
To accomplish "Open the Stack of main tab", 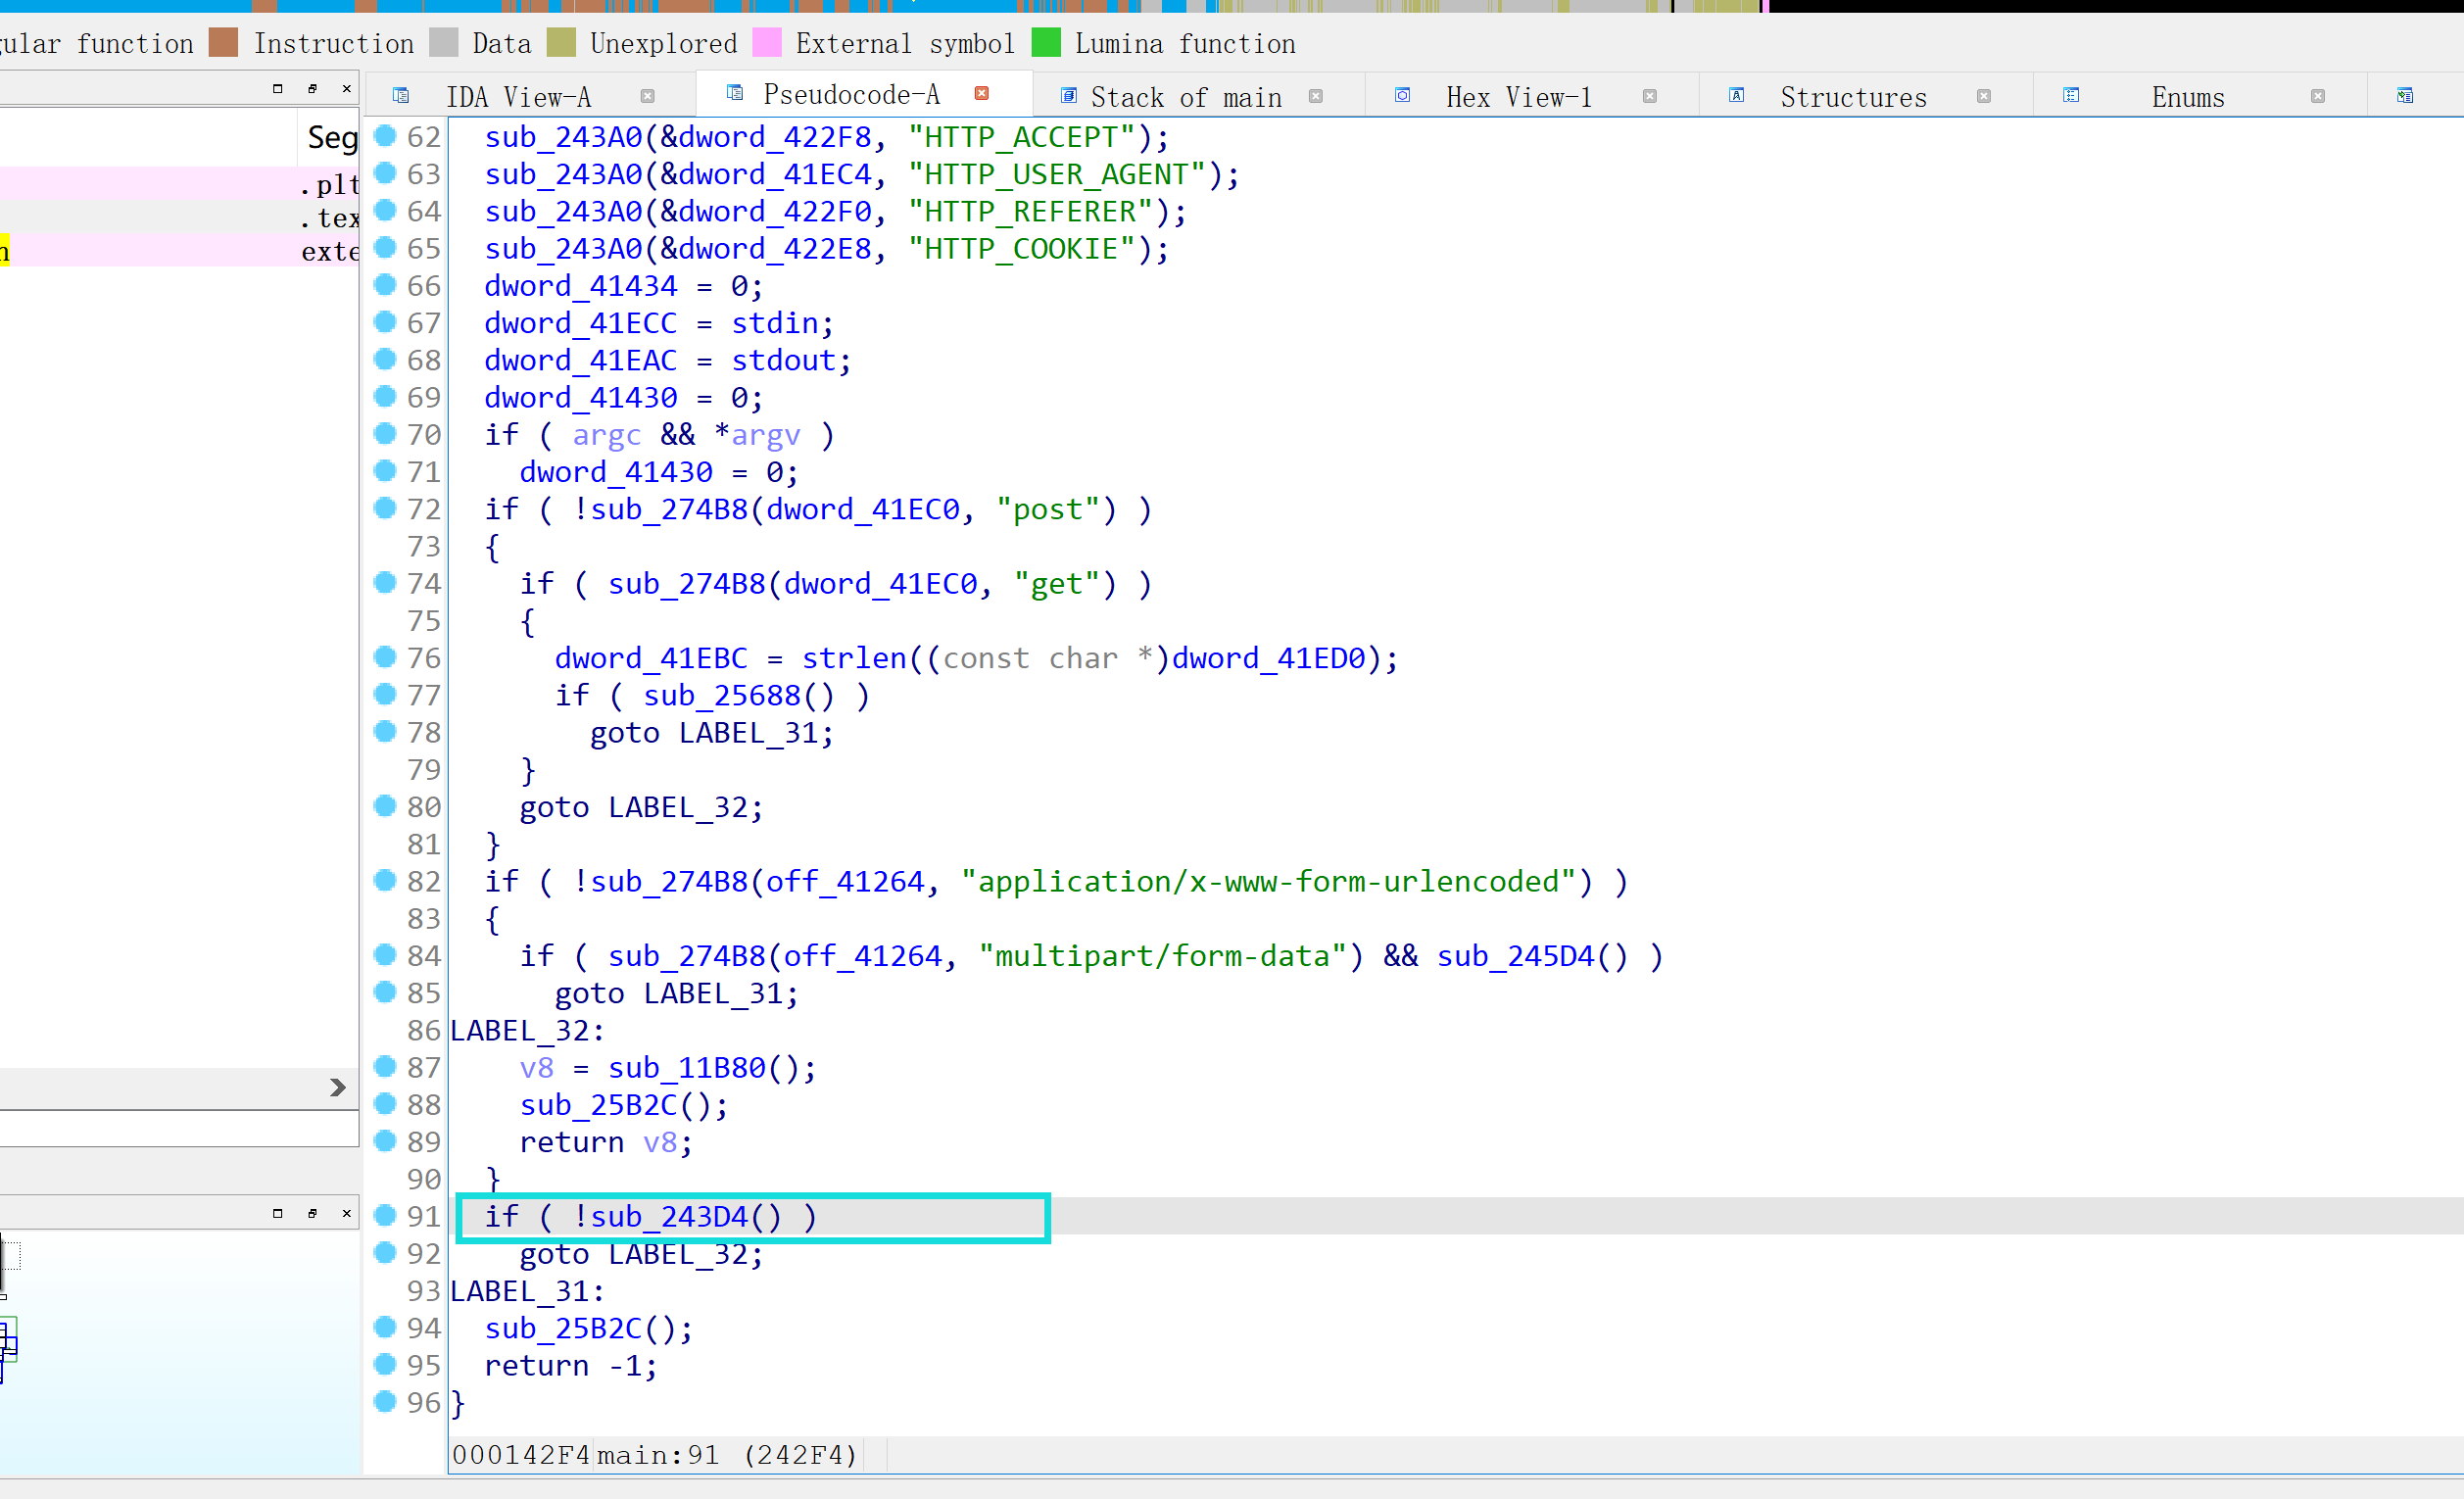I will 1186,97.
